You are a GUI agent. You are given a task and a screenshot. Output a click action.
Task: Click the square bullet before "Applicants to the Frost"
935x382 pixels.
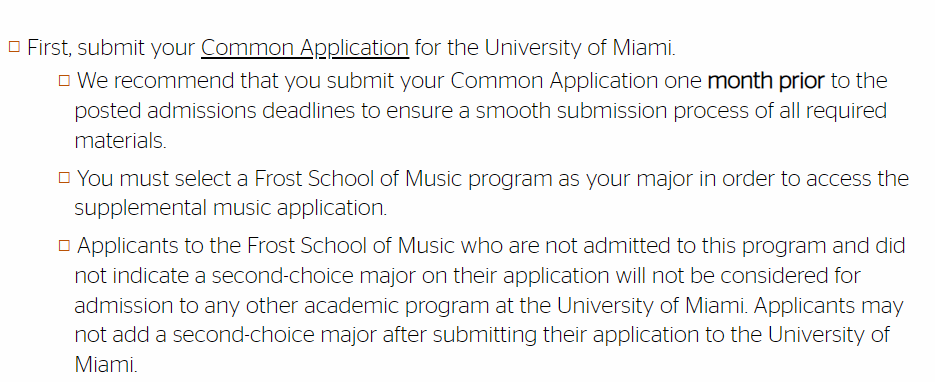click(x=64, y=245)
